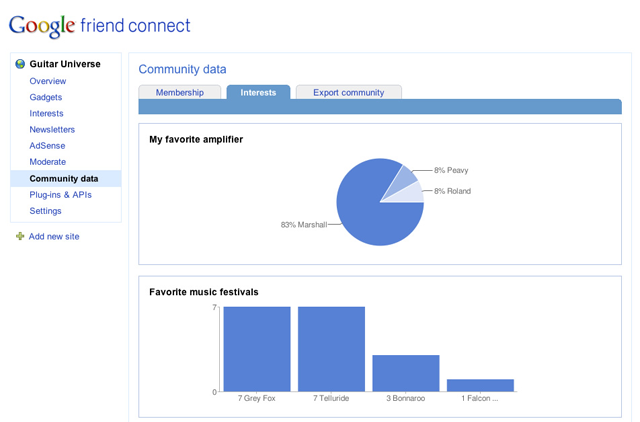
Task: Click the green plus icon for adding site
Action: 20,236
